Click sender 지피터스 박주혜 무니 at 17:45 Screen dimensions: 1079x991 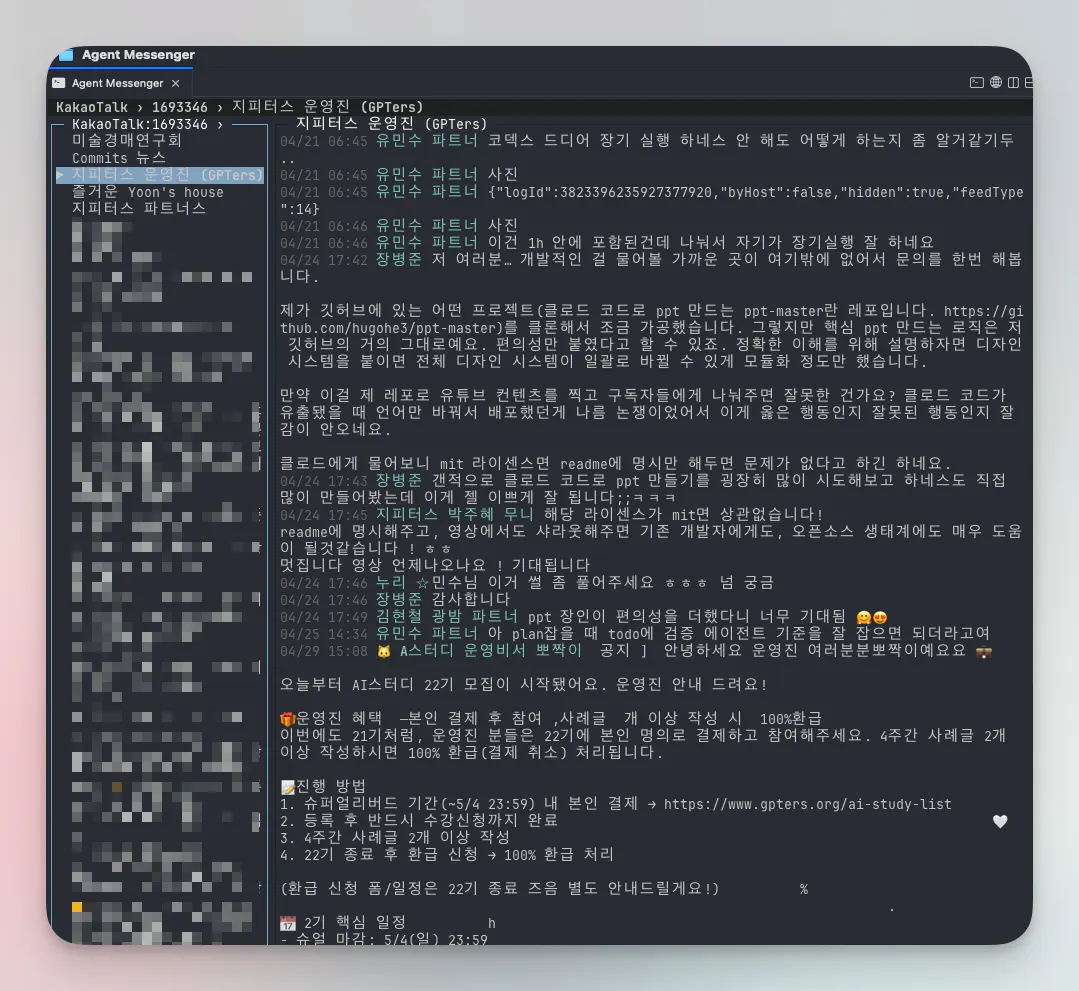(454, 514)
